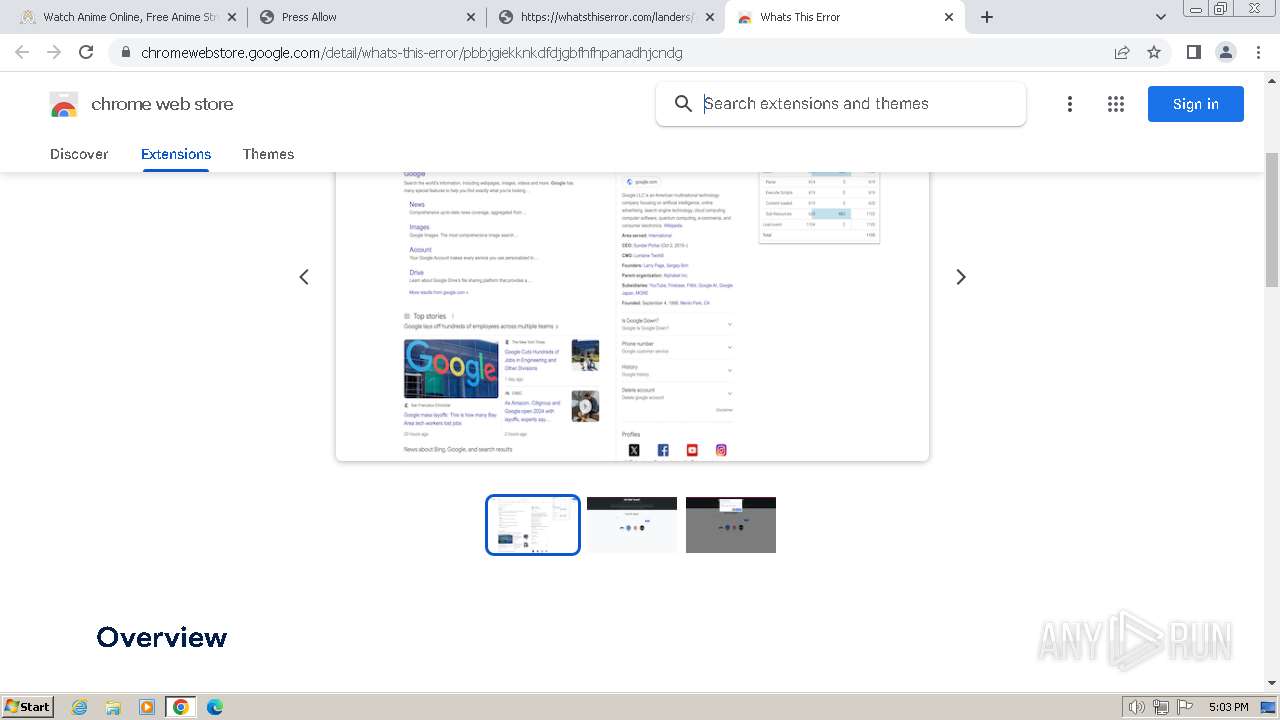Close the Whats This Error tab
The height and width of the screenshot is (720, 1280).
[949, 17]
